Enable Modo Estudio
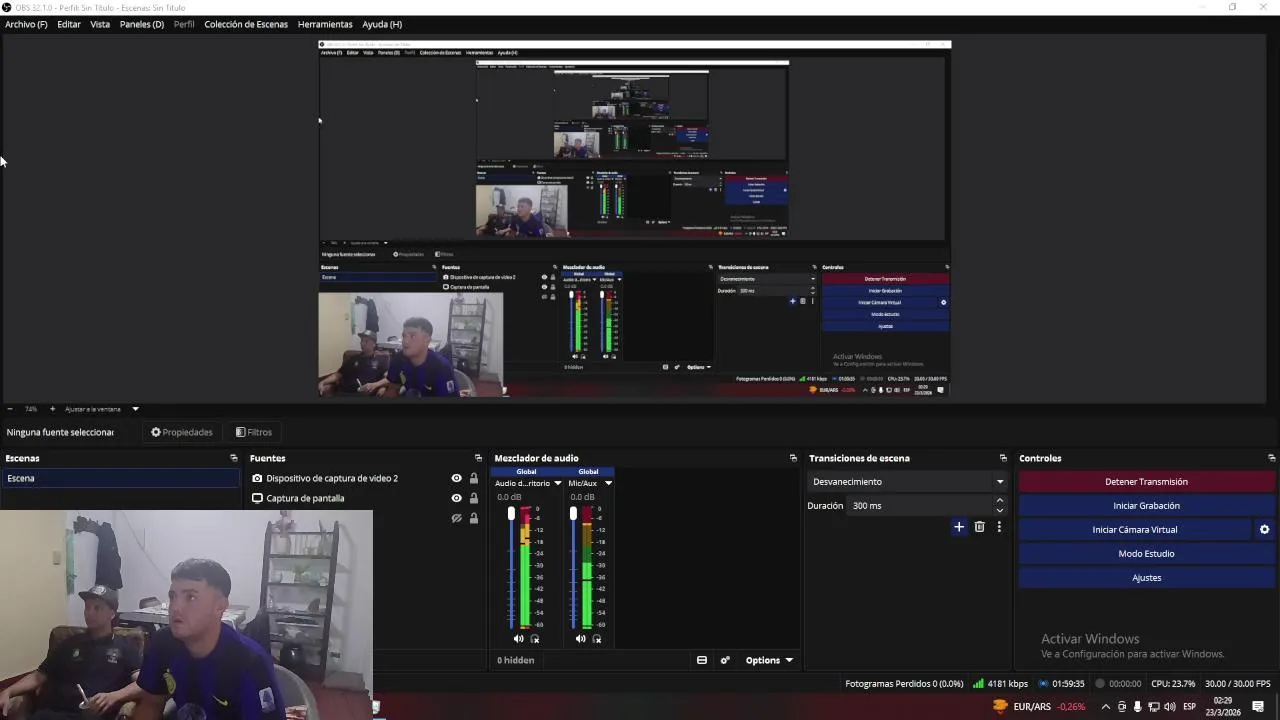Screen dimensions: 1280x720 coord(1146,554)
